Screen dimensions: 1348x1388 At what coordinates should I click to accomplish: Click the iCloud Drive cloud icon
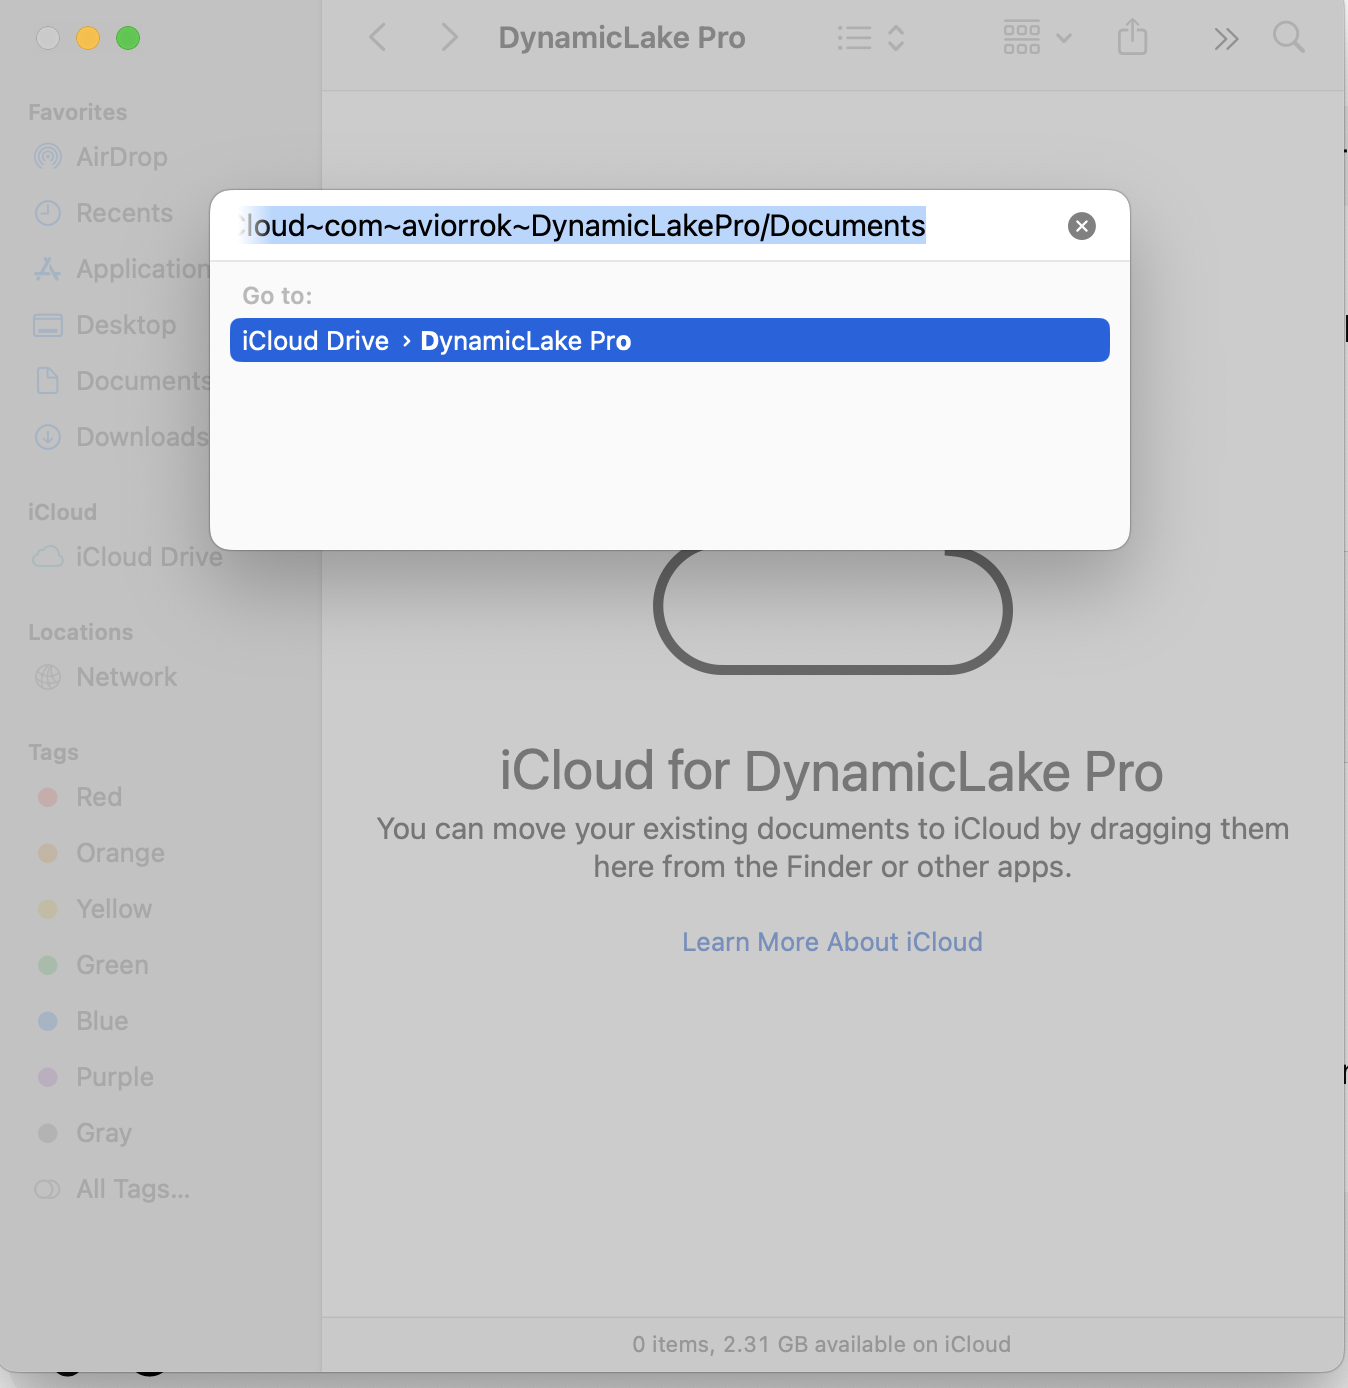[48, 557]
